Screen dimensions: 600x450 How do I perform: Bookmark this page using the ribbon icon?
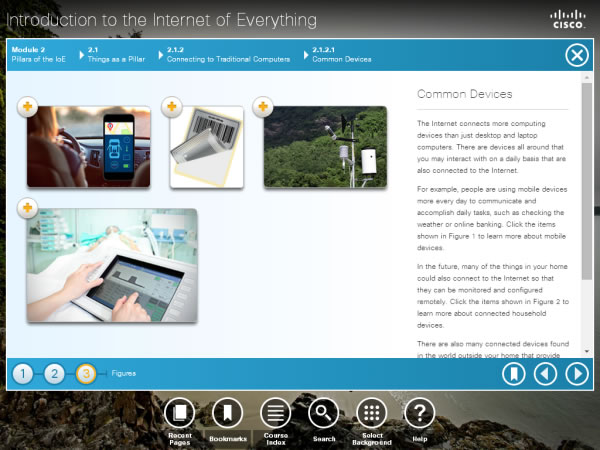514,374
